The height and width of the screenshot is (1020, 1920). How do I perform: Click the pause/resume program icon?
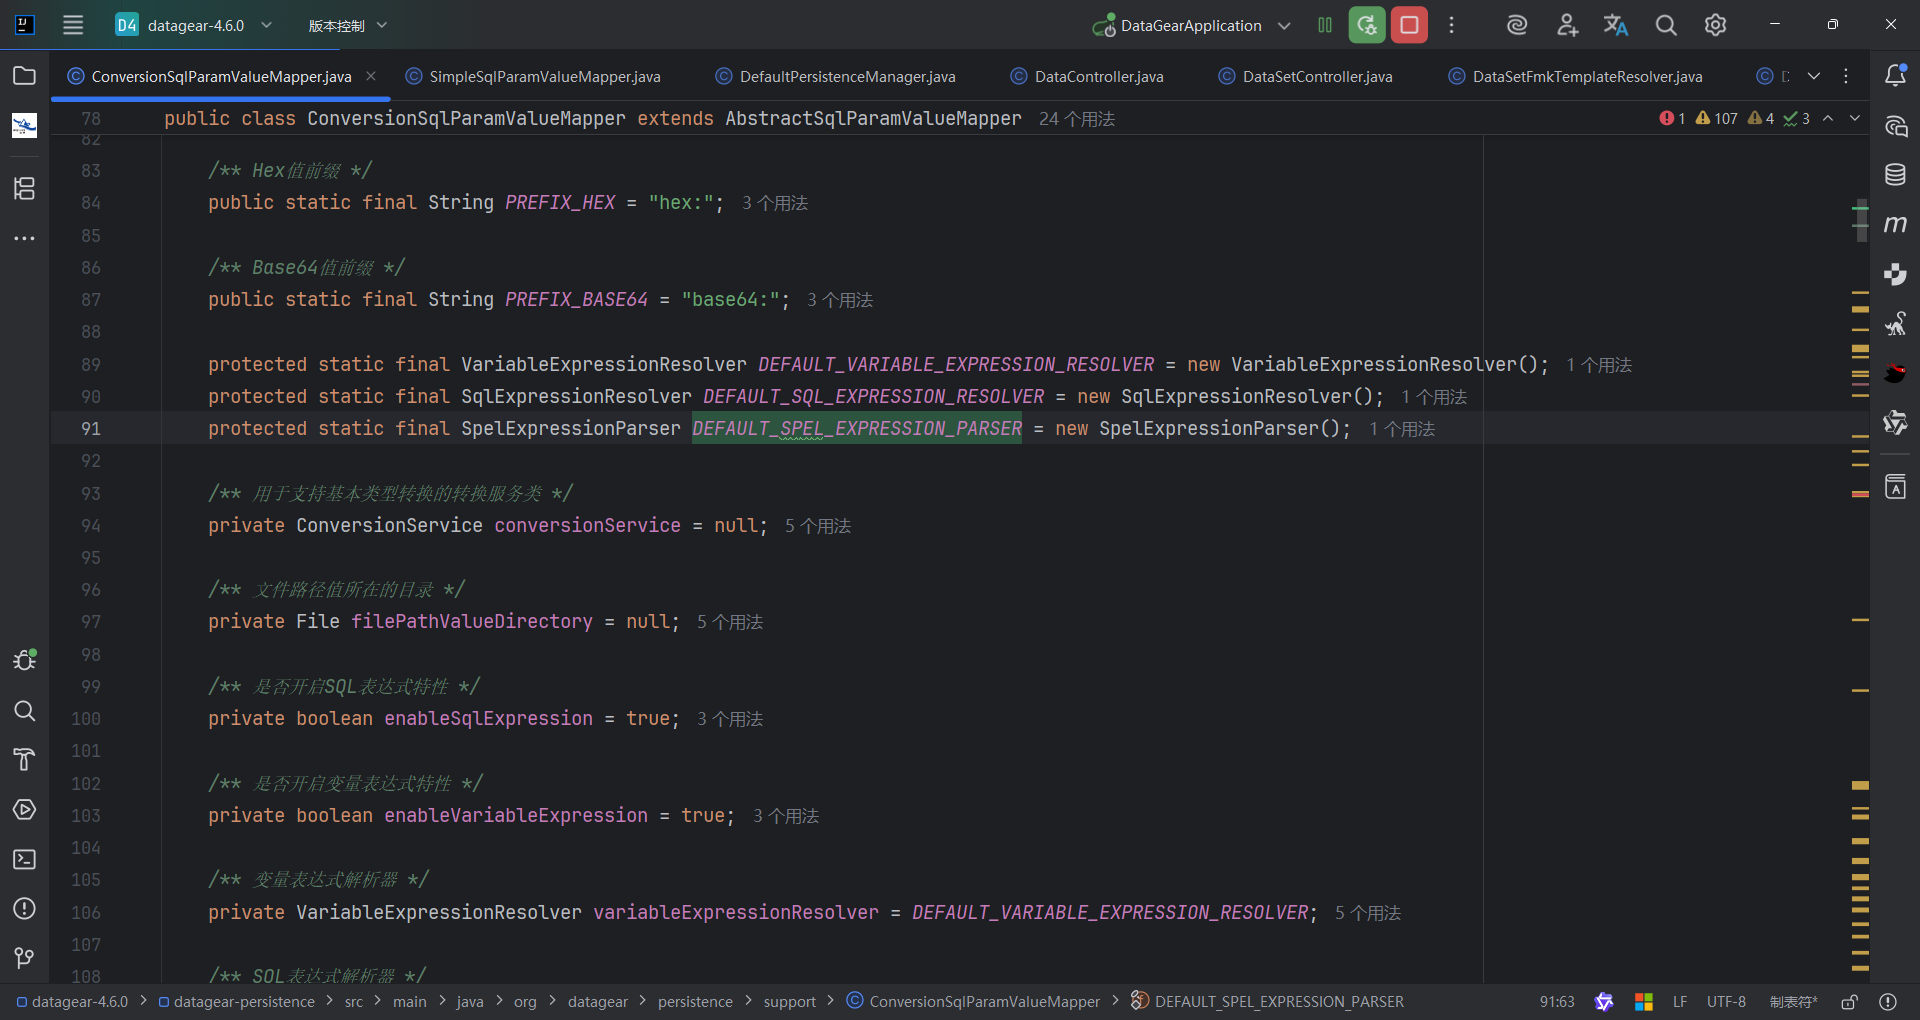click(x=1325, y=25)
